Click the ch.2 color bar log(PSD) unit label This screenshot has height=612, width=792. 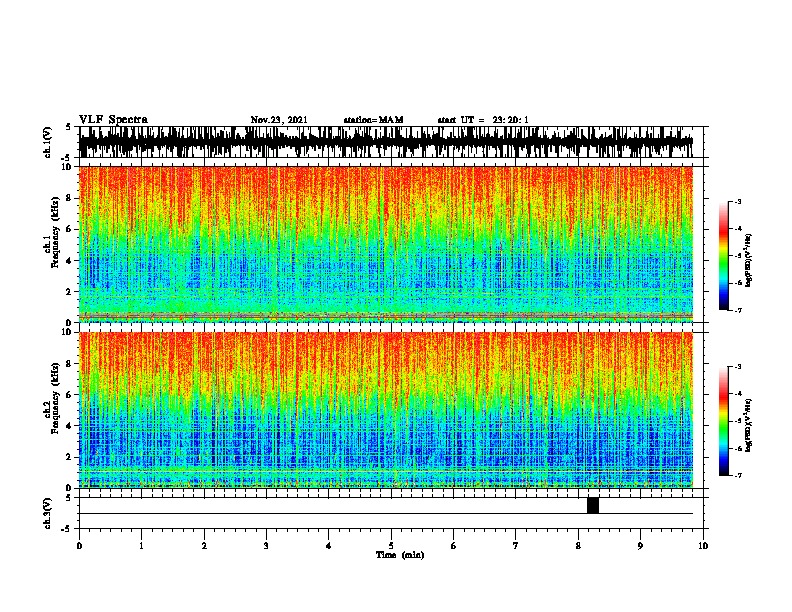coord(748,425)
